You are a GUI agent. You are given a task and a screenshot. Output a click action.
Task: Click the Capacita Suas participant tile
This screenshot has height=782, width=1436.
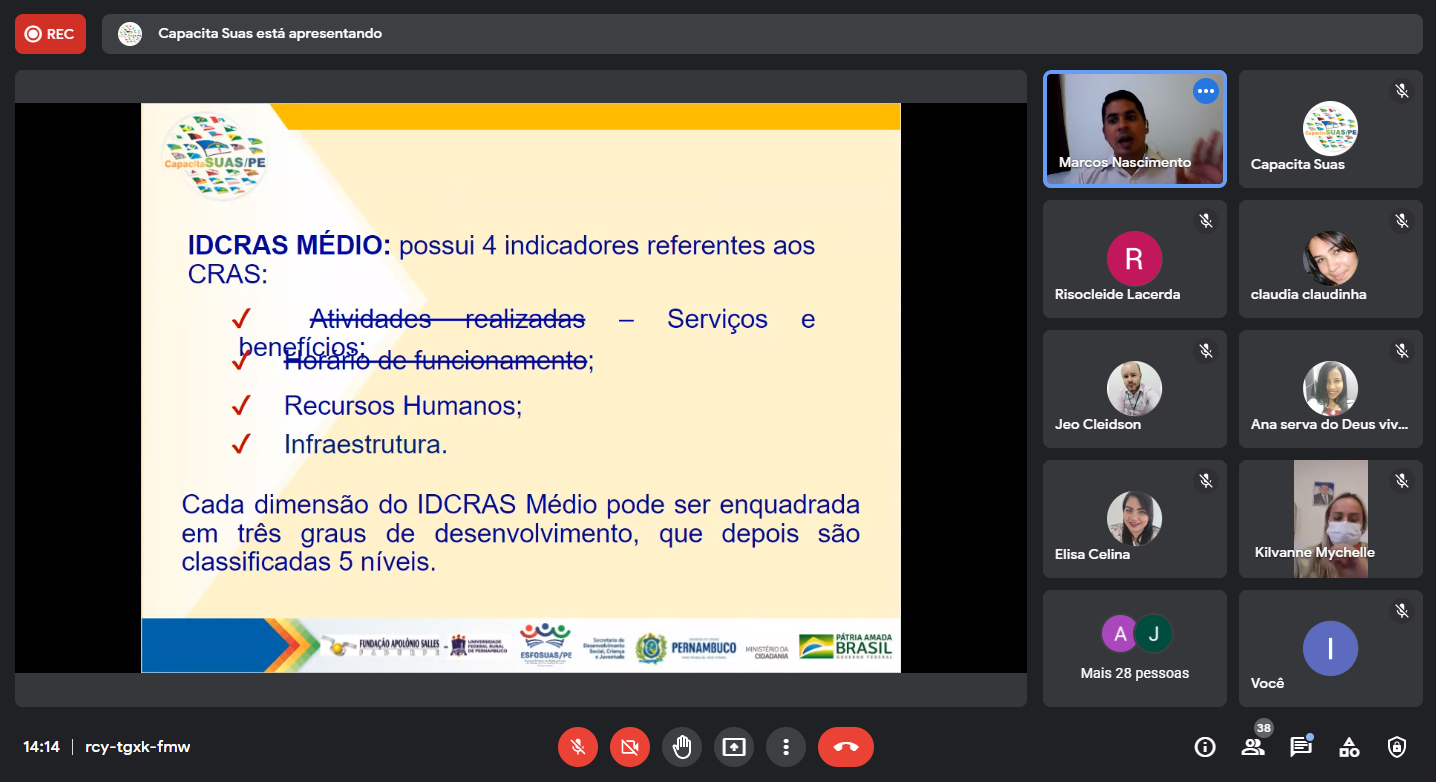[1330, 129]
